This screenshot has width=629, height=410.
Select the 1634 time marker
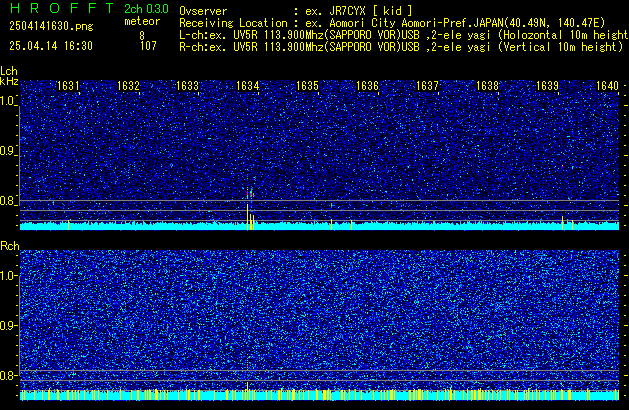point(248,86)
